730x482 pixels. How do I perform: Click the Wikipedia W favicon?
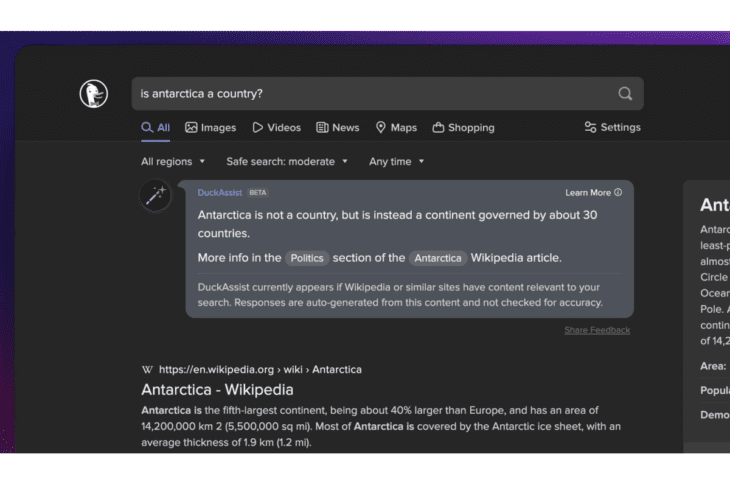click(147, 370)
